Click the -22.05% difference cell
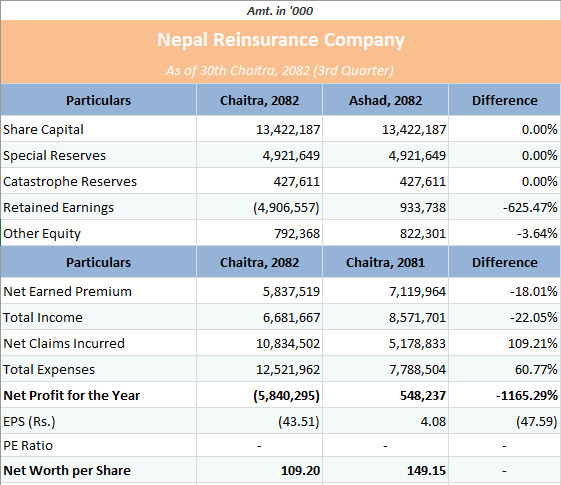 coord(533,318)
